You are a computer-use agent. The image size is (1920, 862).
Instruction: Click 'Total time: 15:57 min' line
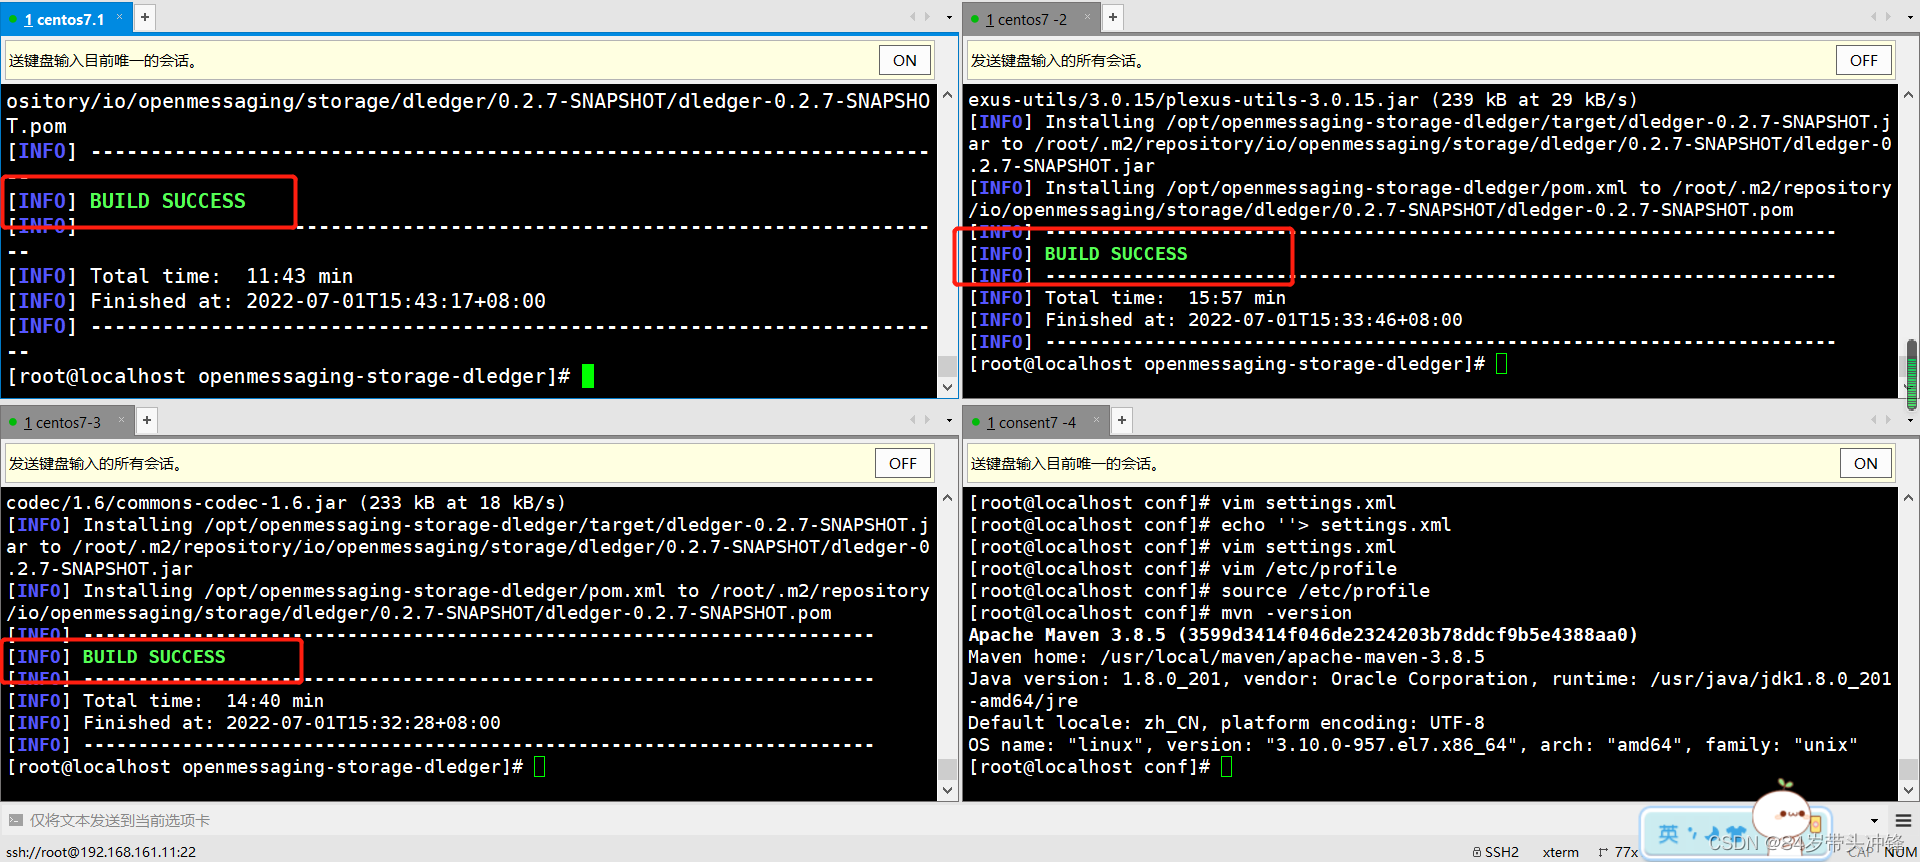pos(1127,298)
